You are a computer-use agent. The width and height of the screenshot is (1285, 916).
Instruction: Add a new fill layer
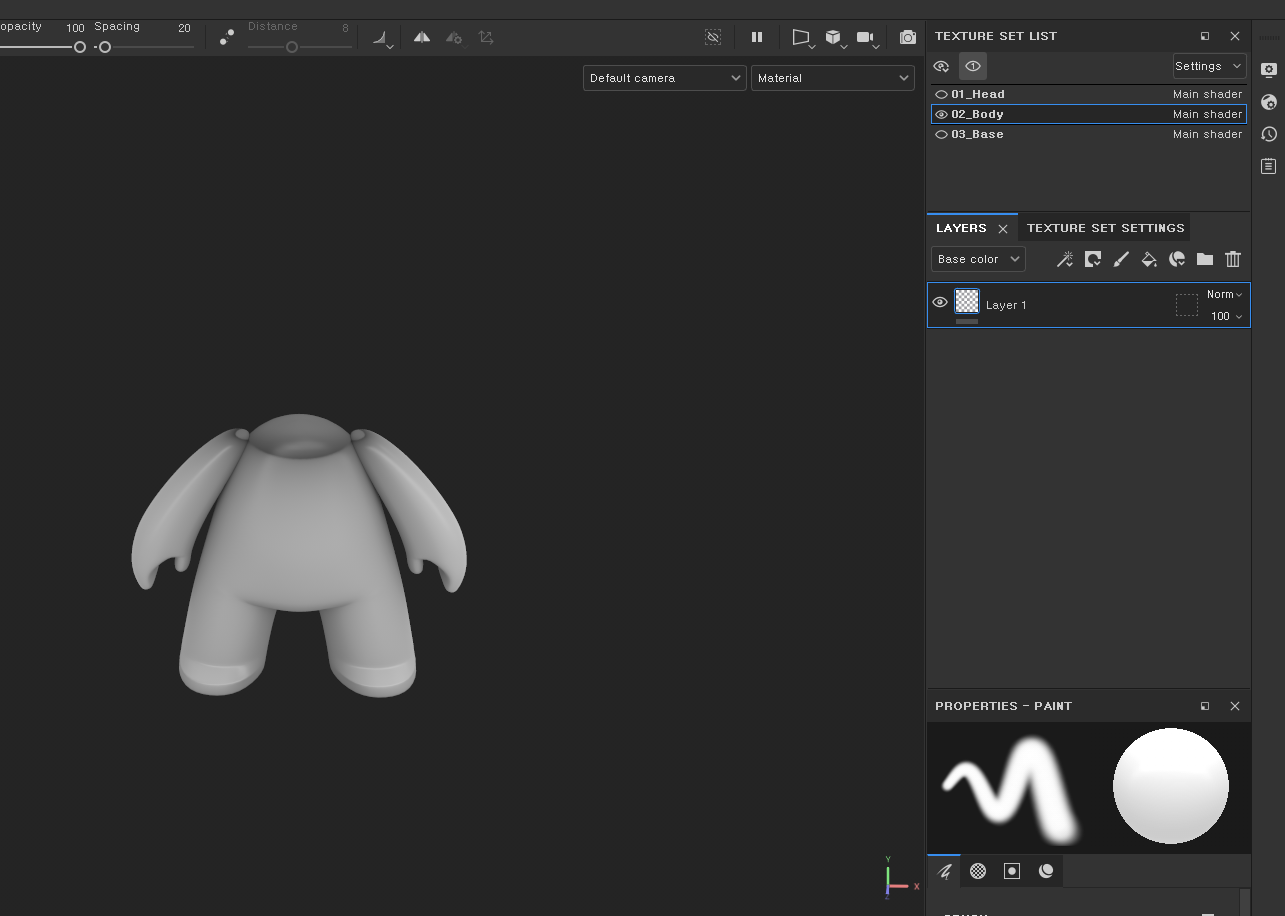1149,259
